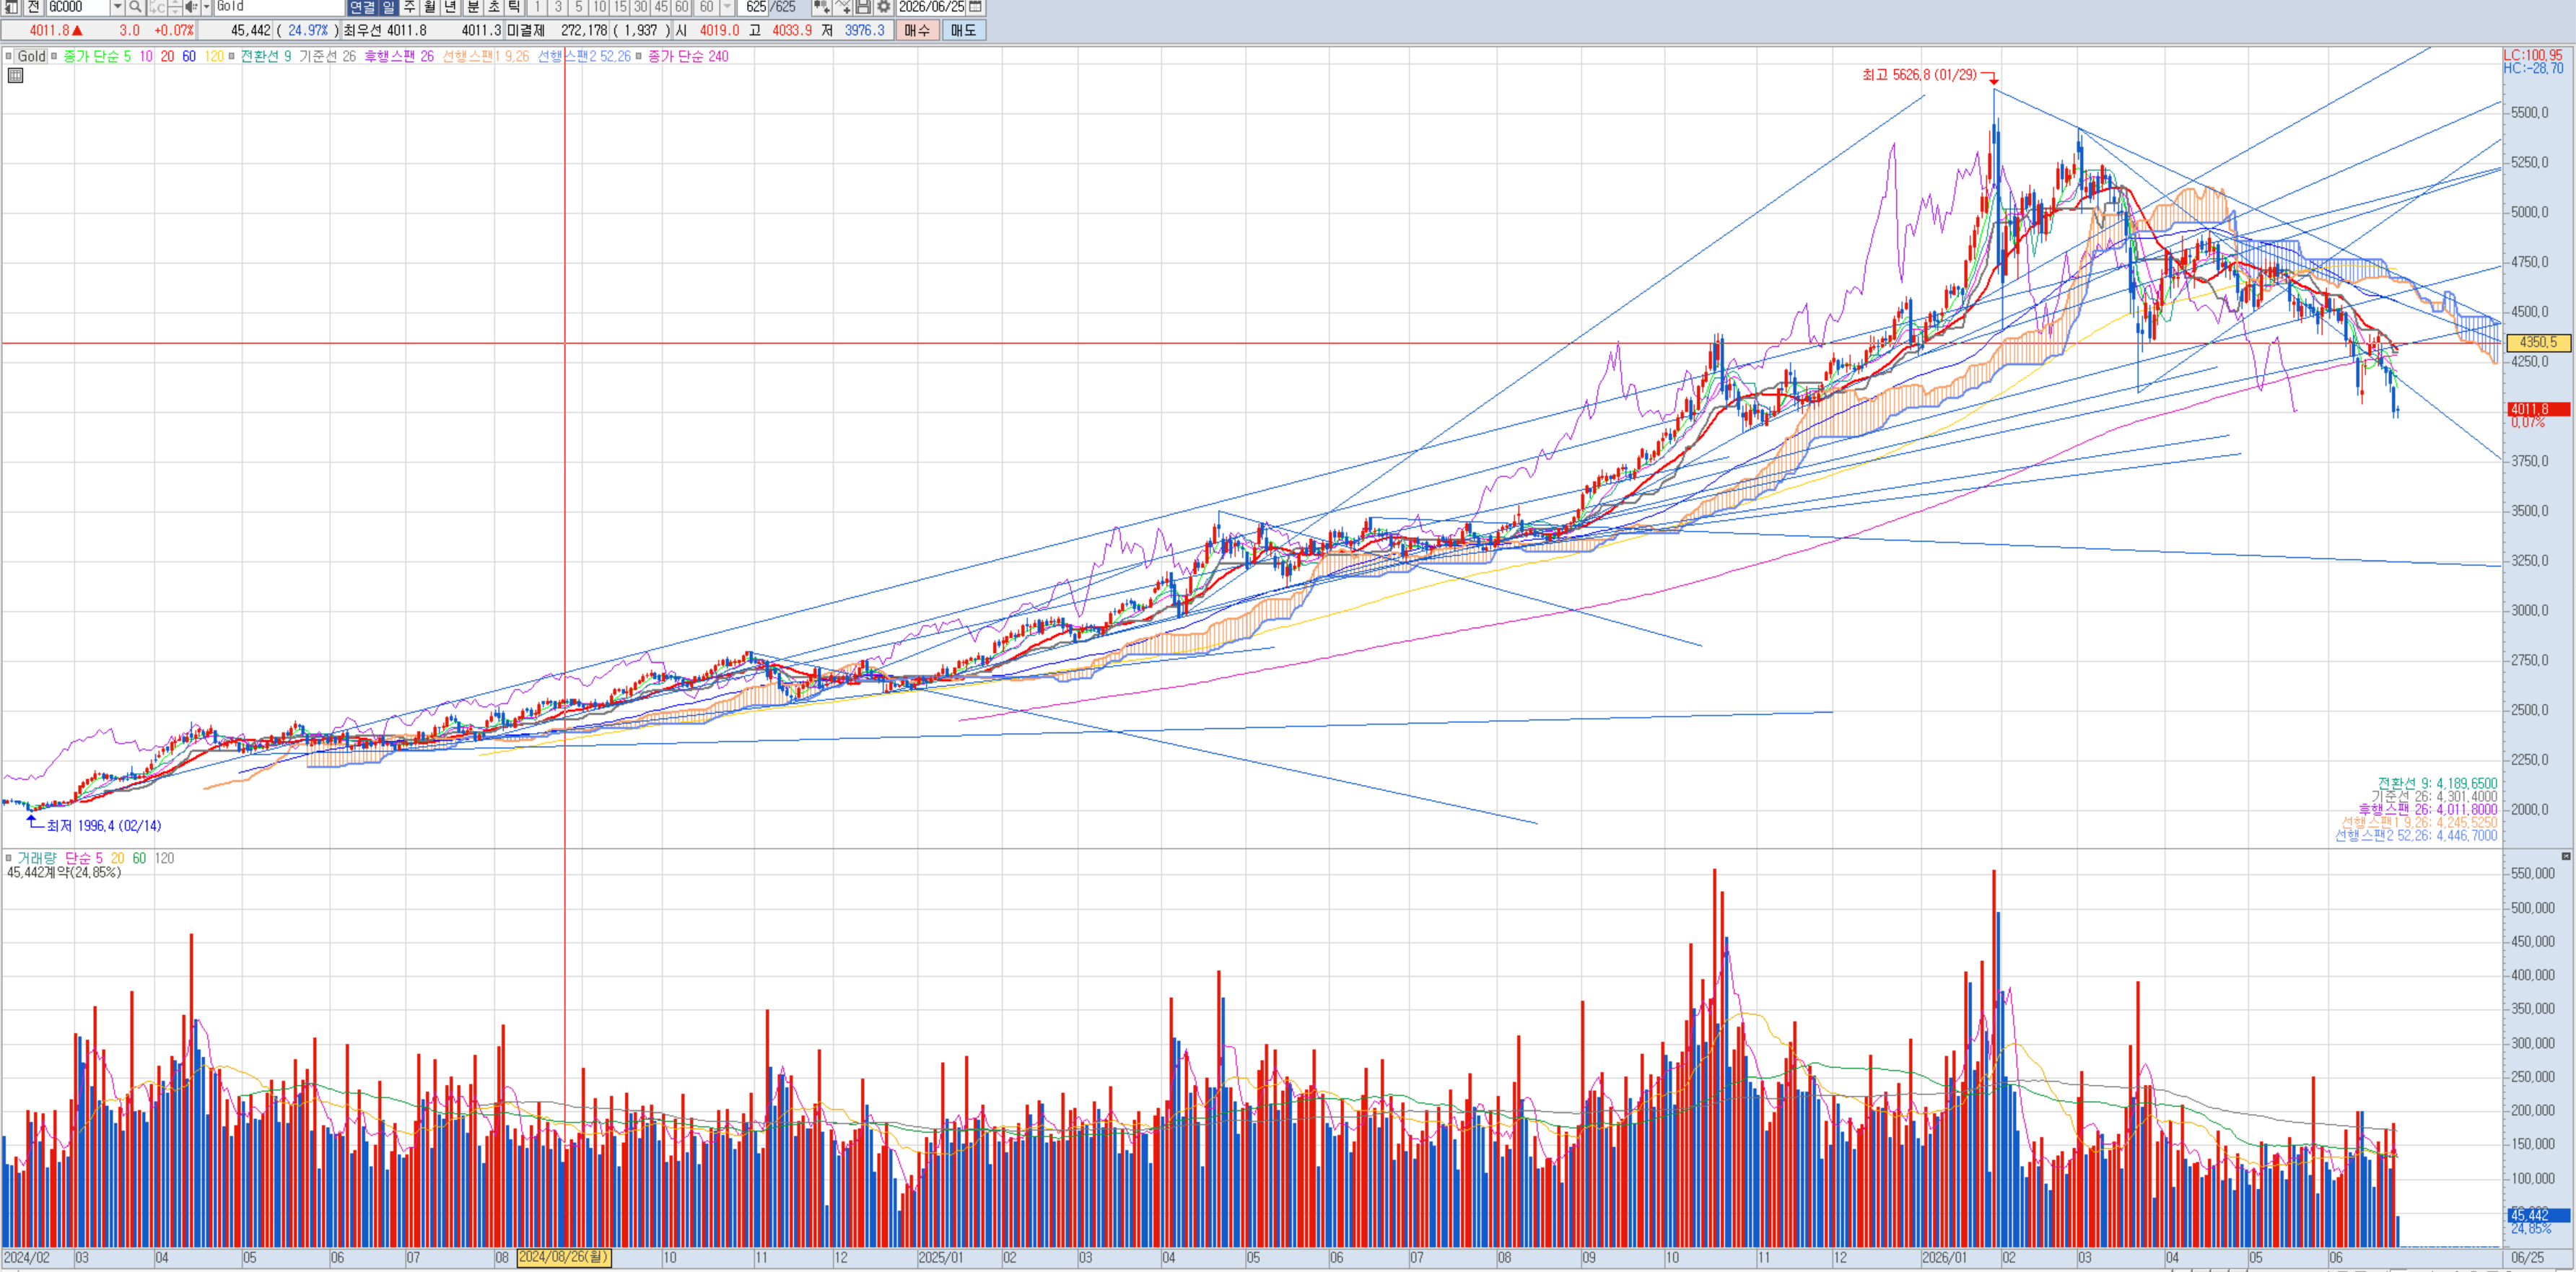Screen dimensions: 2576x1272
Task: Click the LC:100.95 label at top right
Action: (2533, 55)
